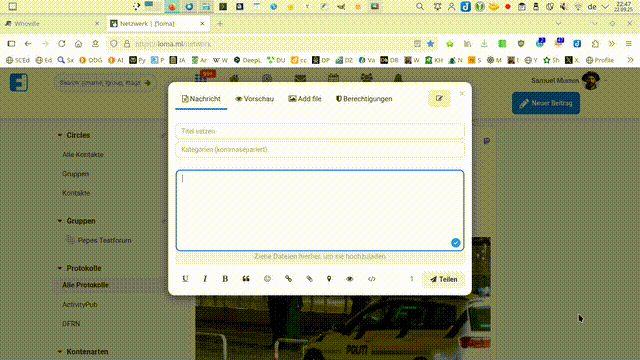The width and height of the screenshot is (640, 360).
Task: Focus the Titel setzen input field
Action: (320, 131)
